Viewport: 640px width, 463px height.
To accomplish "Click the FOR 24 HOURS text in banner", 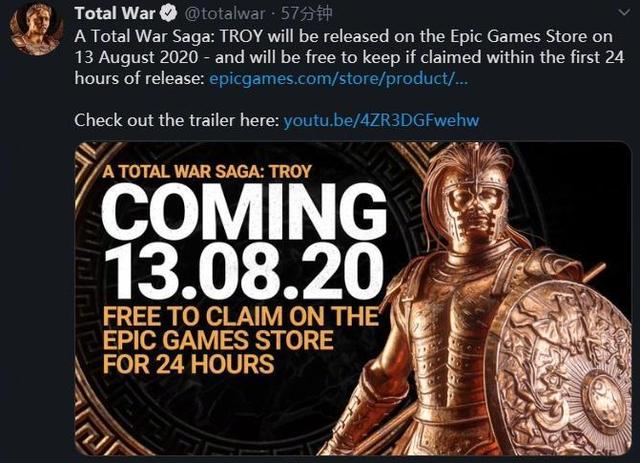I will (188, 364).
